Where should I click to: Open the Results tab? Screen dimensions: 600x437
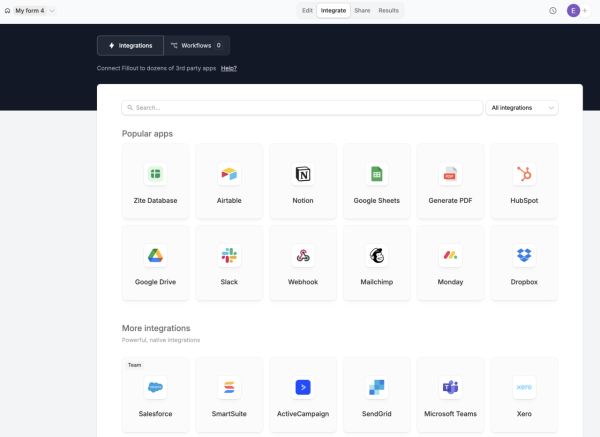pyautogui.click(x=388, y=11)
